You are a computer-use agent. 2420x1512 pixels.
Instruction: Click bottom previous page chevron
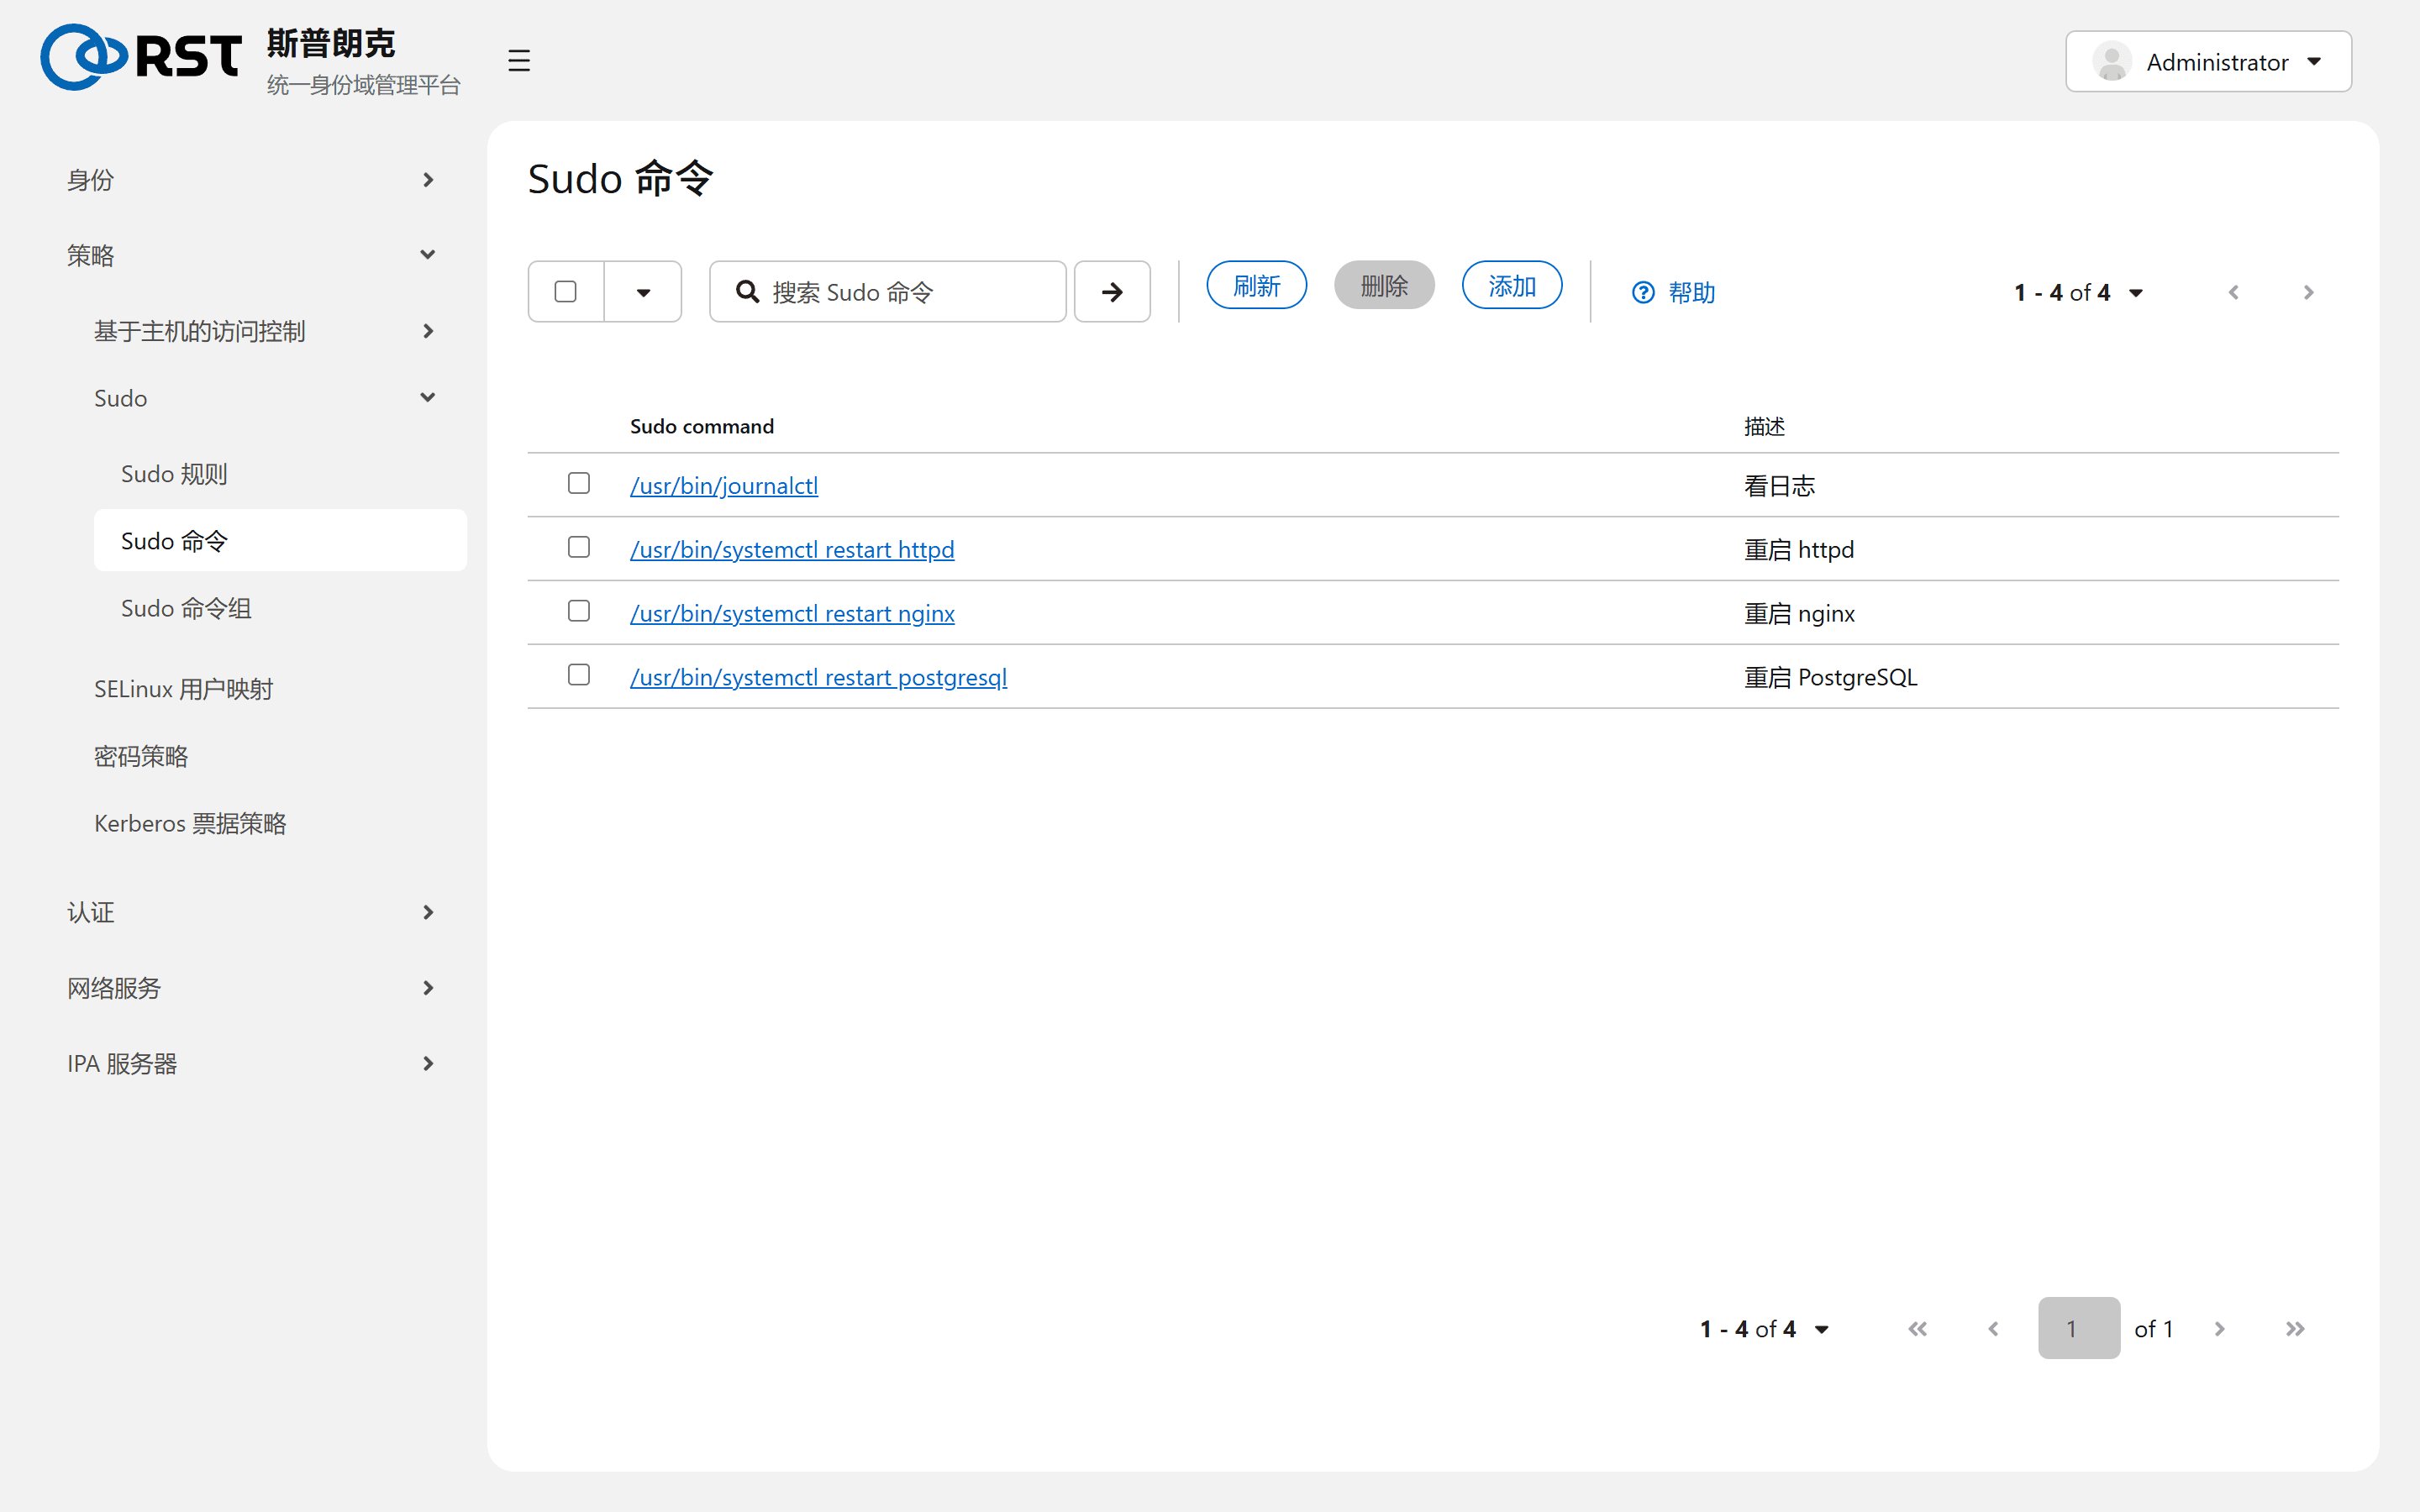pyautogui.click(x=1993, y=1329)
